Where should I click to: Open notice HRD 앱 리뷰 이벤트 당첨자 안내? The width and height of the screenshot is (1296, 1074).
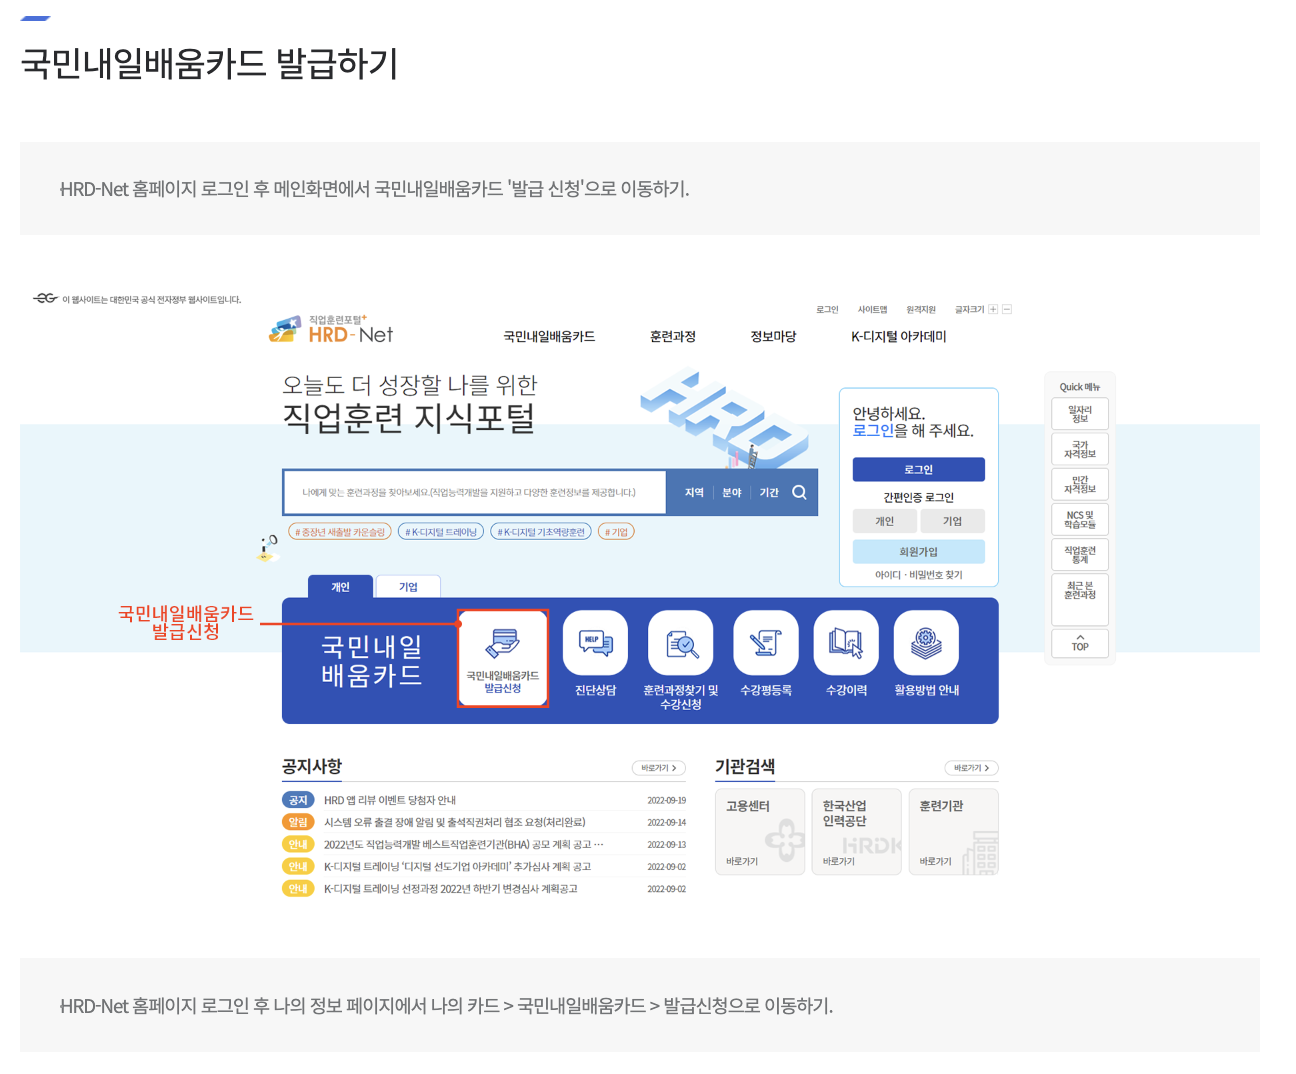coord(390,800)
